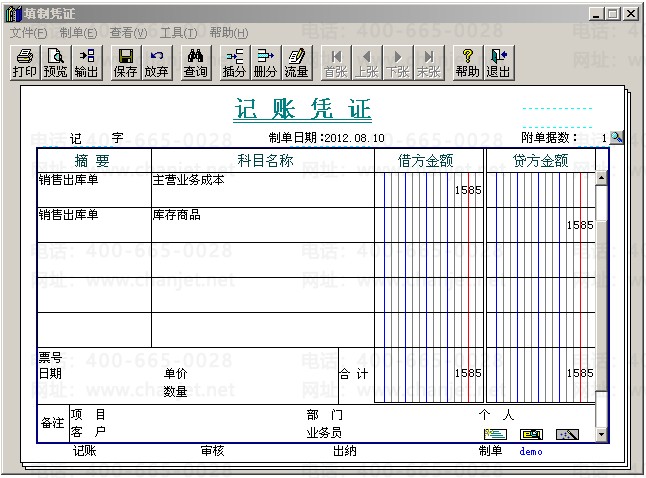Viewport: 646px width, 478px height.
Task: Delete entry line with 删分 icon
Action: coord(265,63)
